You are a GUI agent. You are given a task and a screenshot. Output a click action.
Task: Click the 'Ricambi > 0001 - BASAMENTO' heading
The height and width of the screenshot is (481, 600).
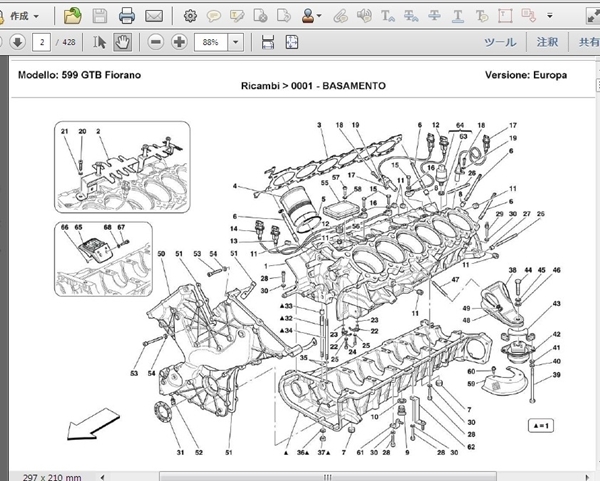[x=313, y=86]
